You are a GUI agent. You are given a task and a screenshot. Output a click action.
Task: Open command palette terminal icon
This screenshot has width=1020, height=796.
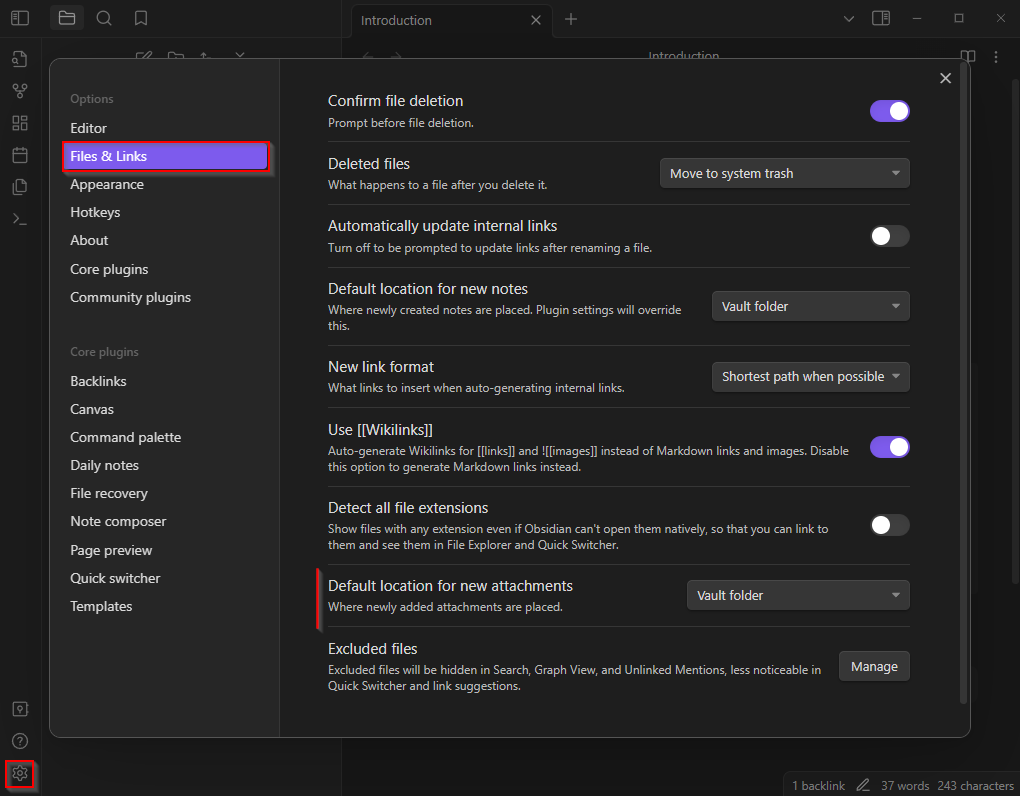(x=20, y=219)
